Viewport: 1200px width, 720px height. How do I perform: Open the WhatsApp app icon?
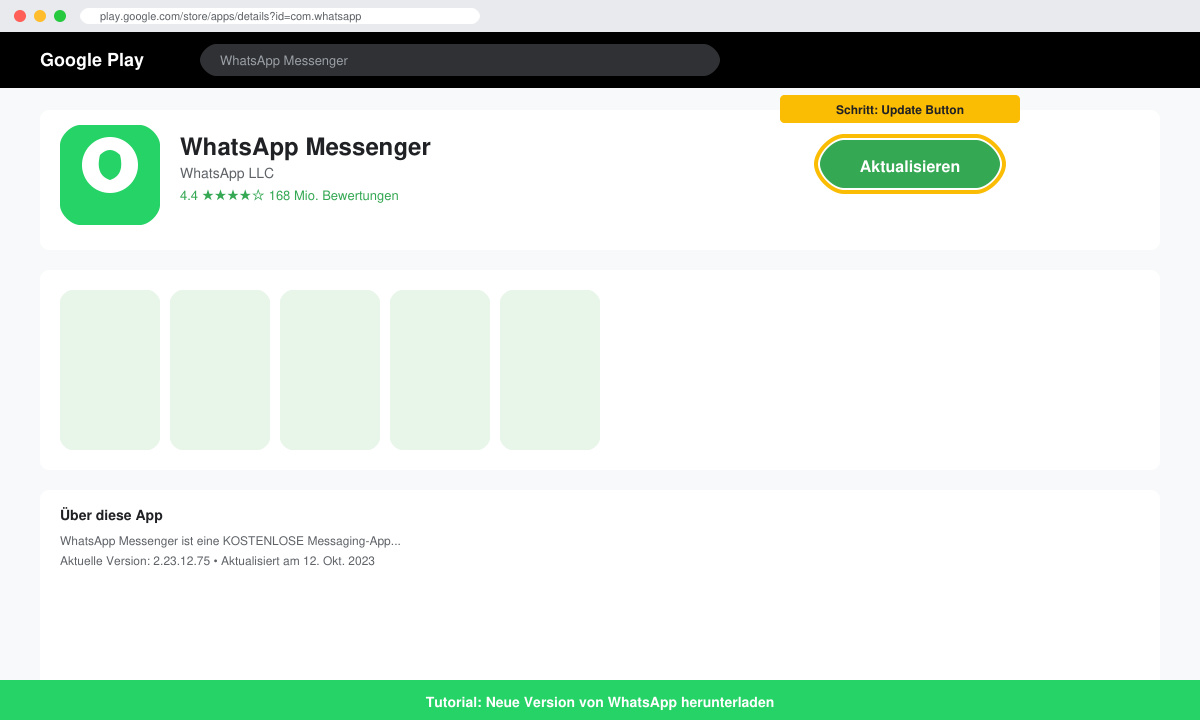click(x=110, y=175)
